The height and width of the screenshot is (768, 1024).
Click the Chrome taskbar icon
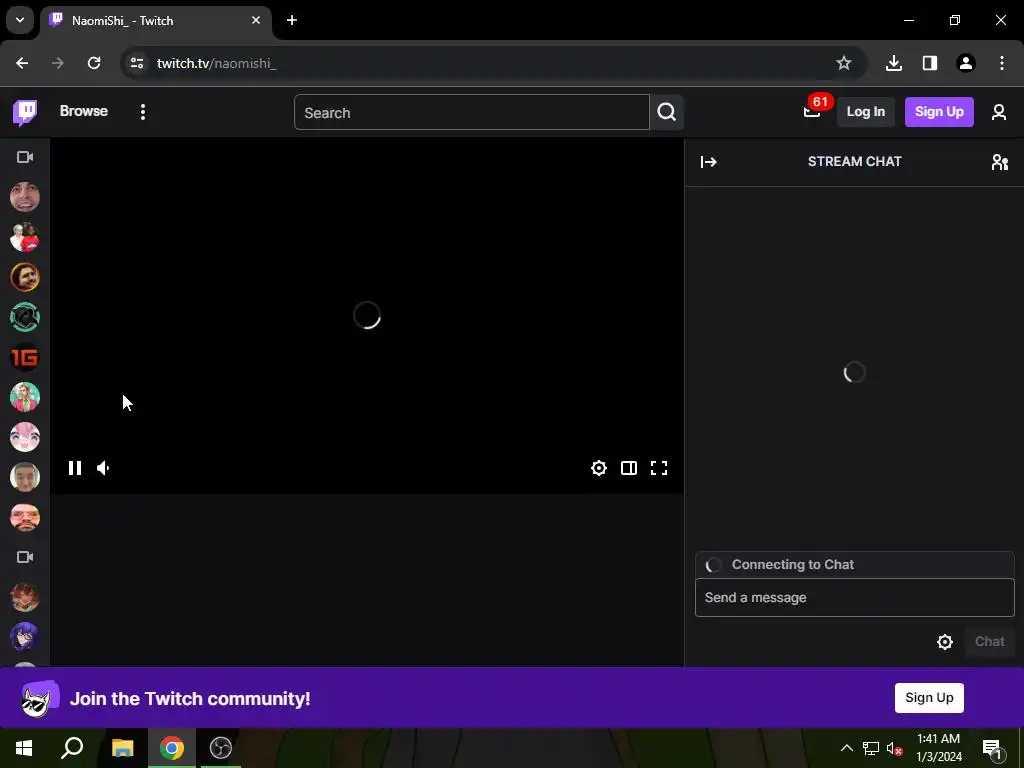(x=171, y=748)
